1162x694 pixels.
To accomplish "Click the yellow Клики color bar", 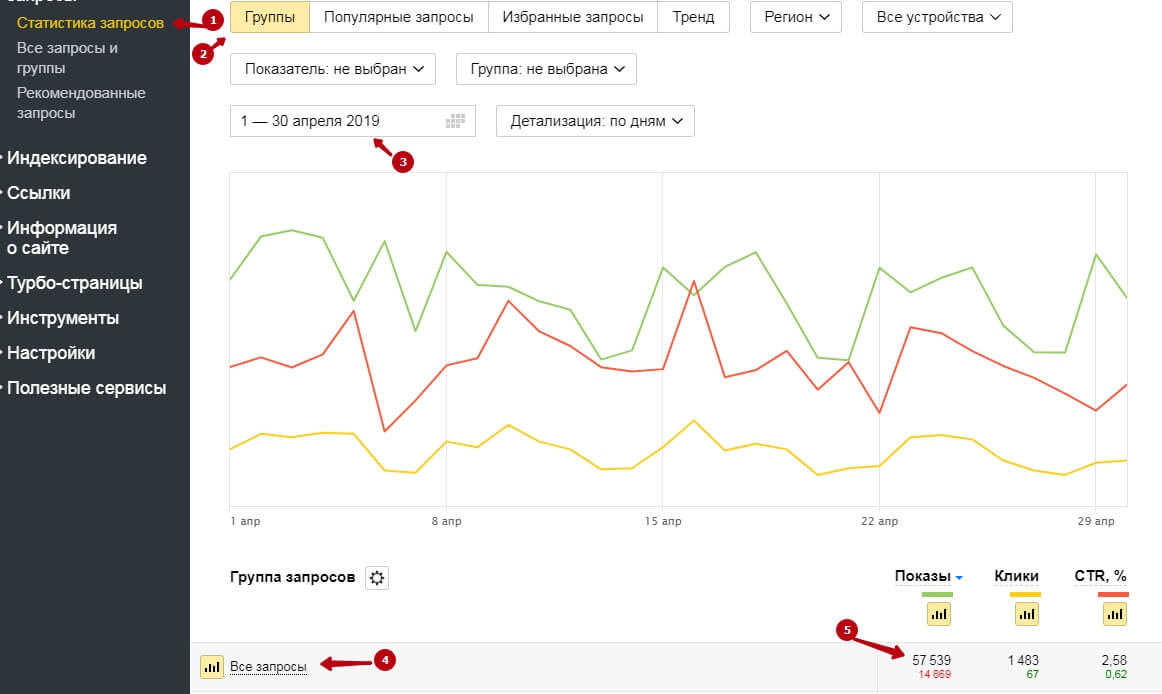I will click(x=1026, y=594).
